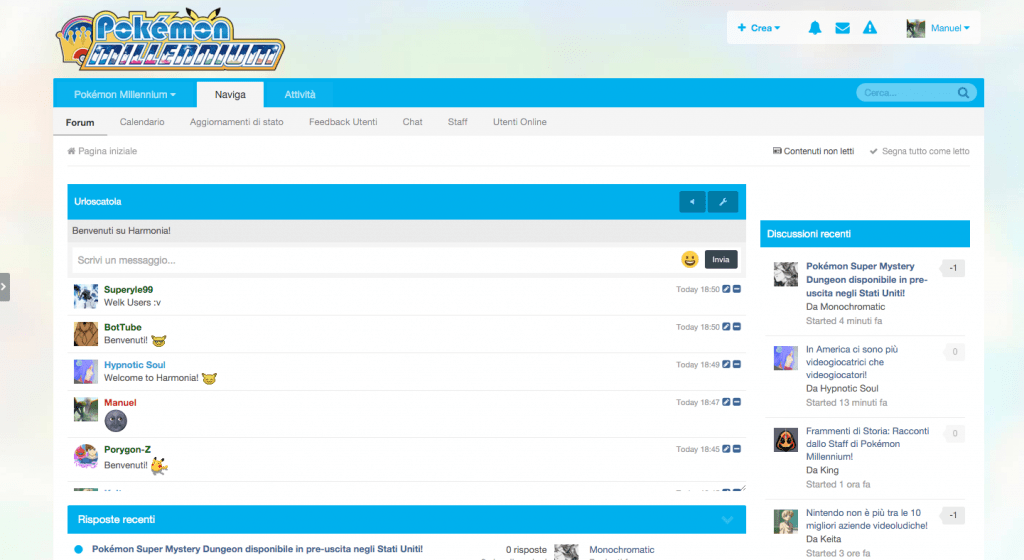This screenshot has height=560, width=1024.
Task: Delete Manuel's shout message icon
Action: tap(737, 403)
